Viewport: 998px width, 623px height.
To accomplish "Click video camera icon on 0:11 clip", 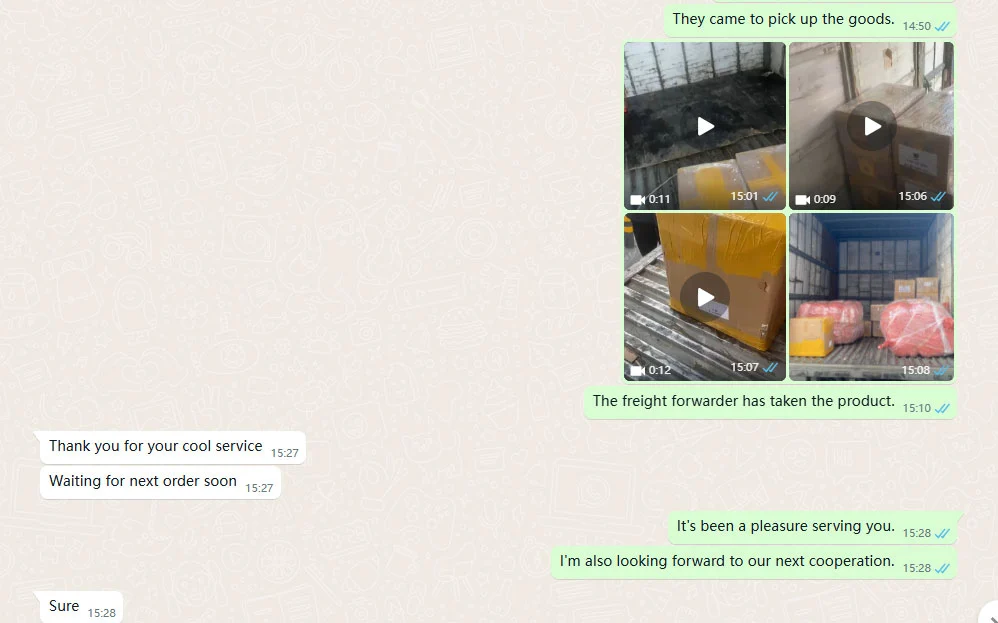I will click(x=638, y=199).
